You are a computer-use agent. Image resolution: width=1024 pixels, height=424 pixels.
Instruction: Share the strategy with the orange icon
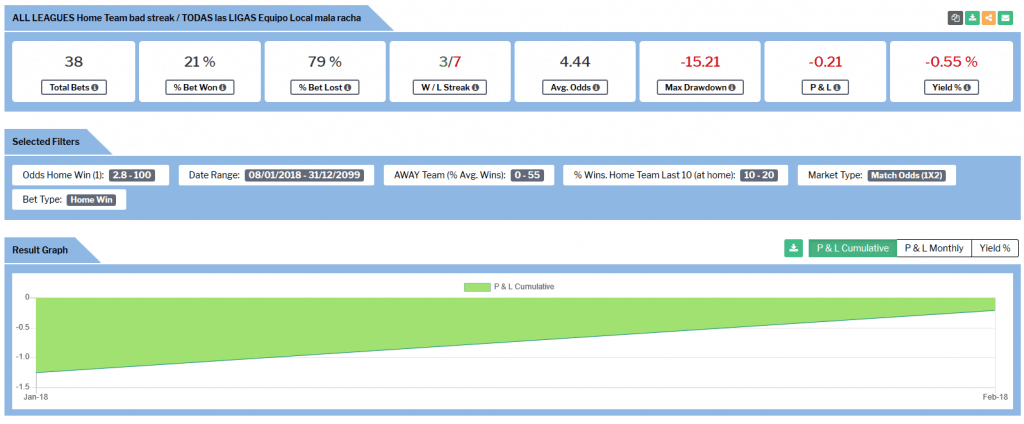click(x=989, y=18)
